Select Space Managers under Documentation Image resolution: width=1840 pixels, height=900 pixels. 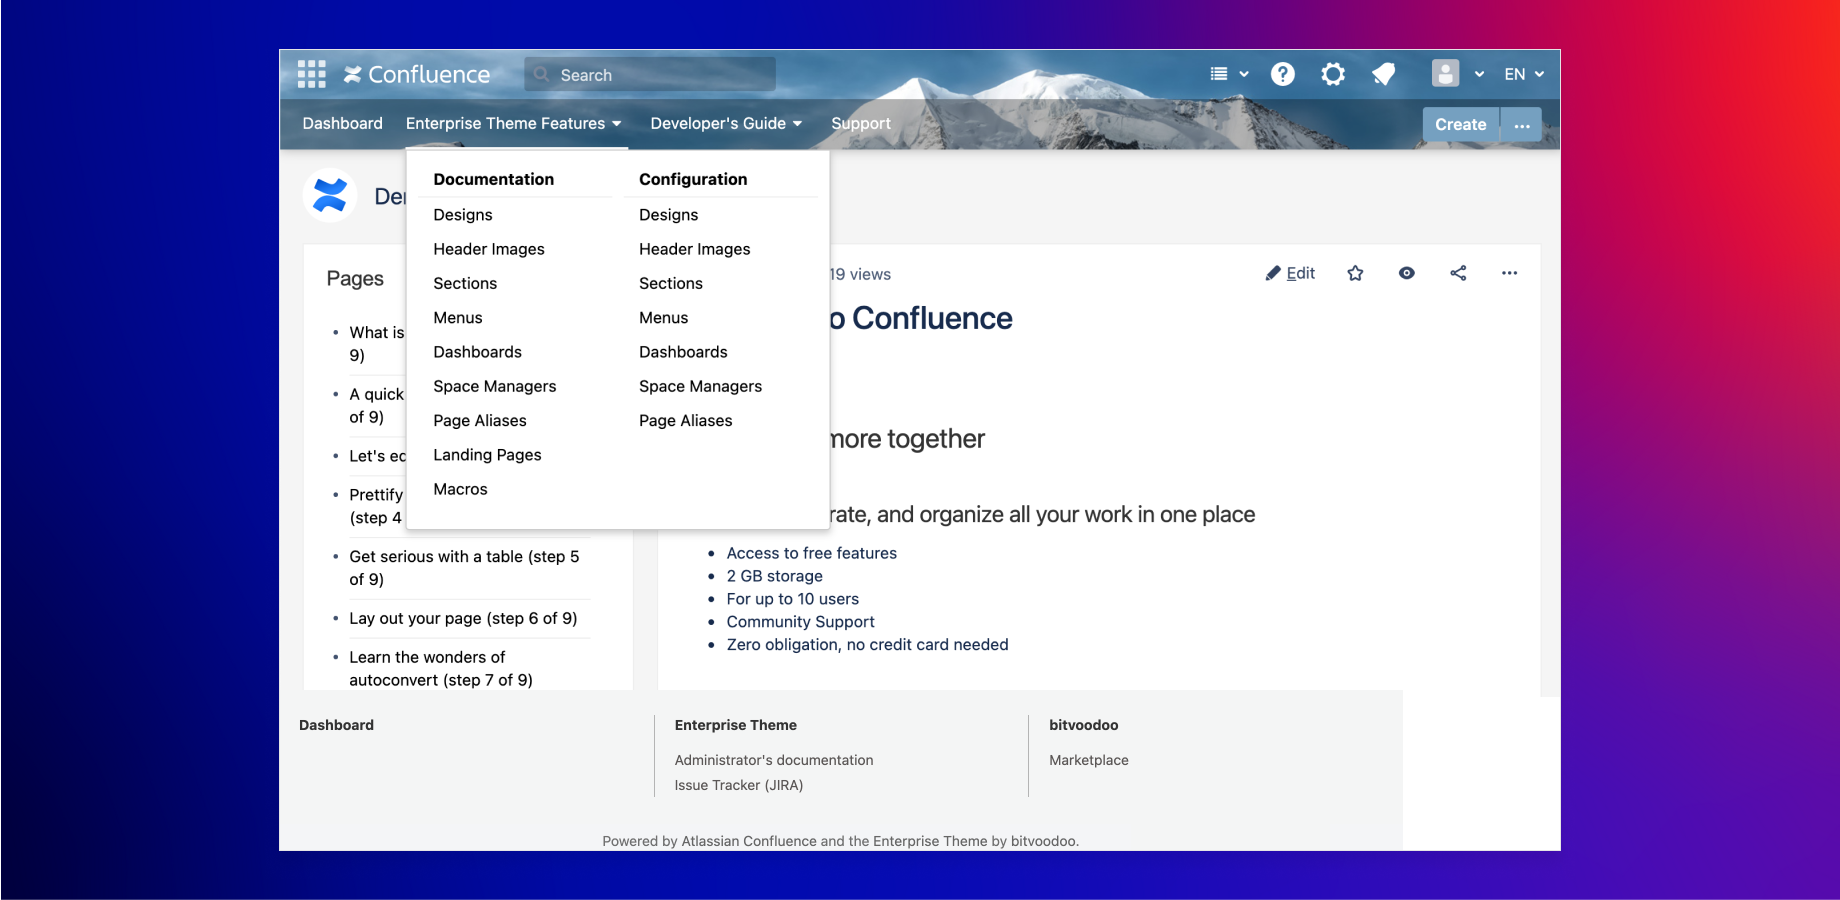[x=495, y=386]
